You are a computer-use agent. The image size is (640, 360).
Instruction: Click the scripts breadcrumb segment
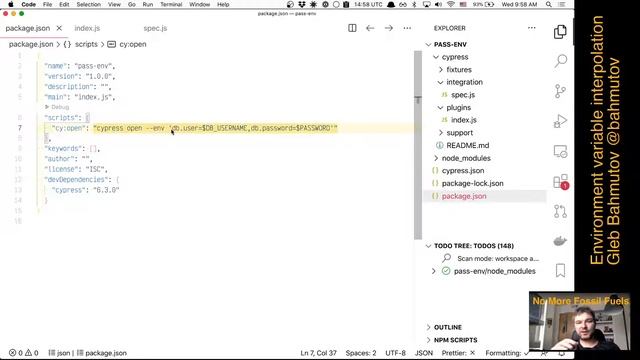coord(86,44)
